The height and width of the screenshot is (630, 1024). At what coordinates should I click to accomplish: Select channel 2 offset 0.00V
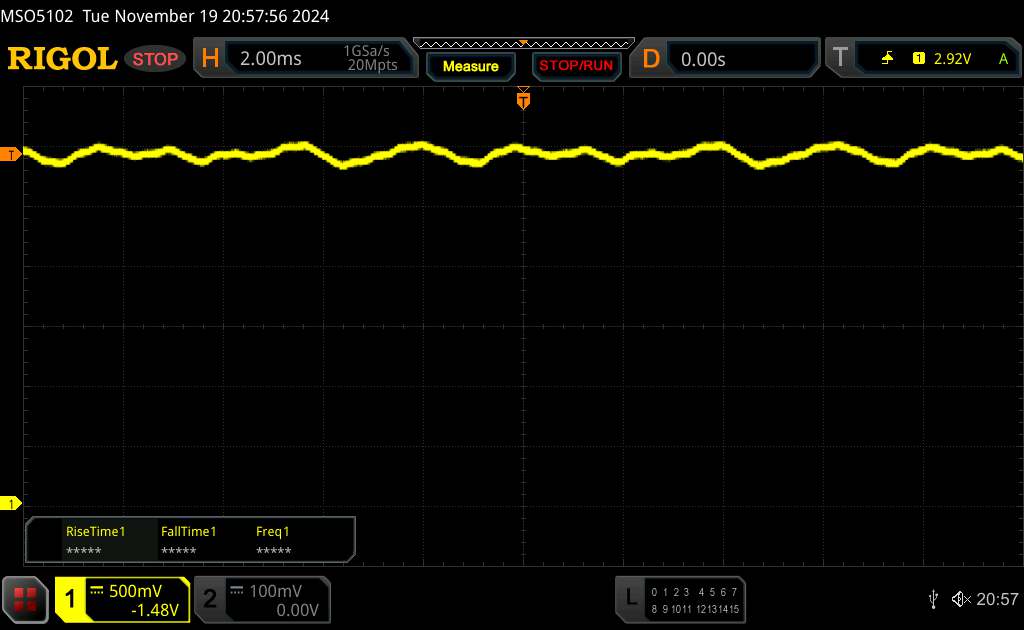coord(297,610)
